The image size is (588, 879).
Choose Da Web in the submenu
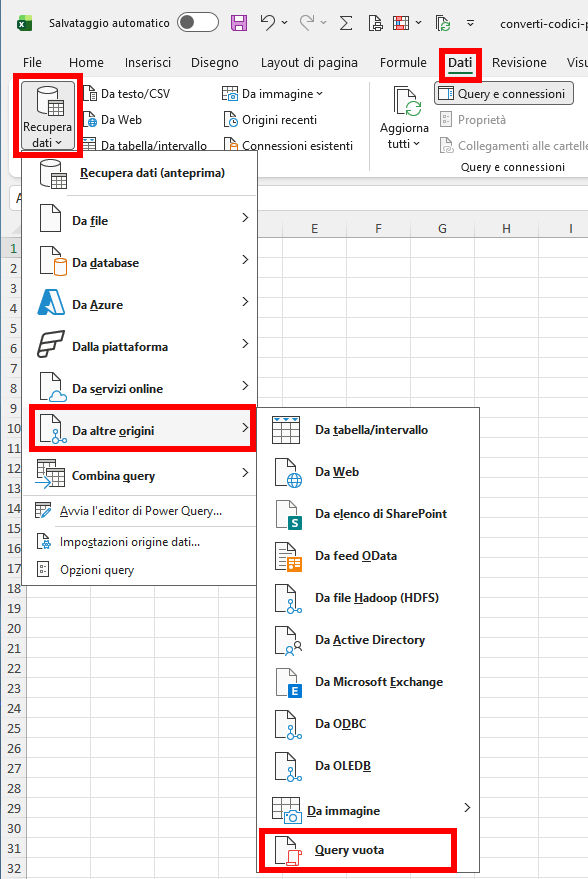pyautogui.click(x=368, y=471)
